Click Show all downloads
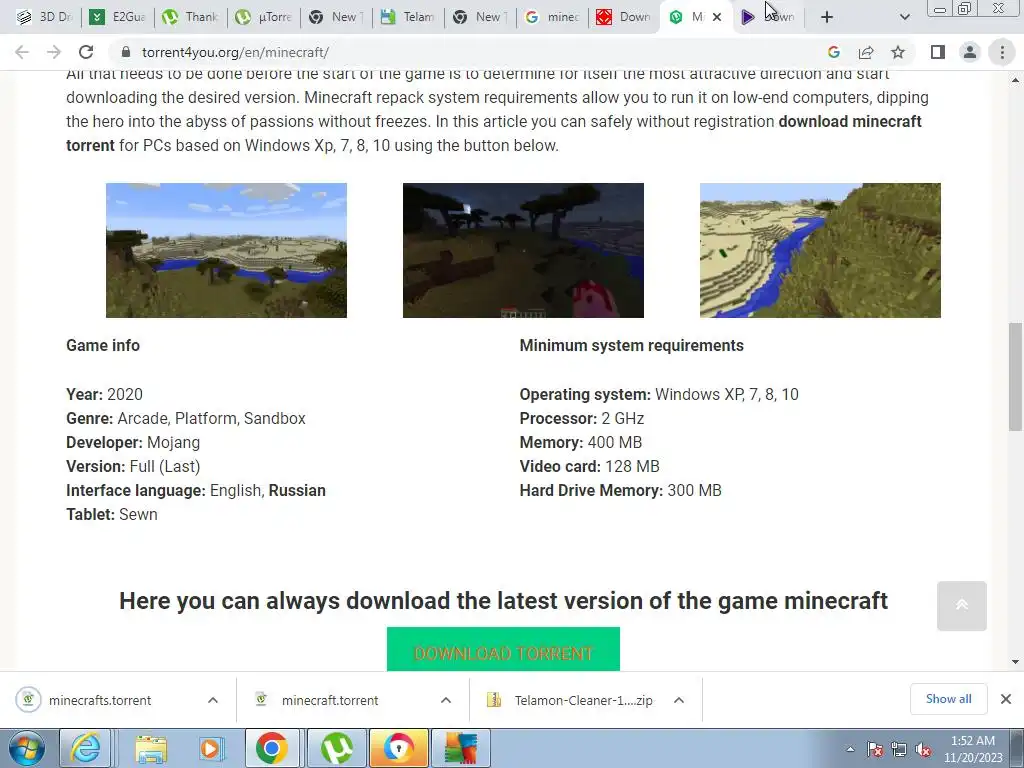Viewport: 1024px width, 768px height. click(x=948, y=699)
